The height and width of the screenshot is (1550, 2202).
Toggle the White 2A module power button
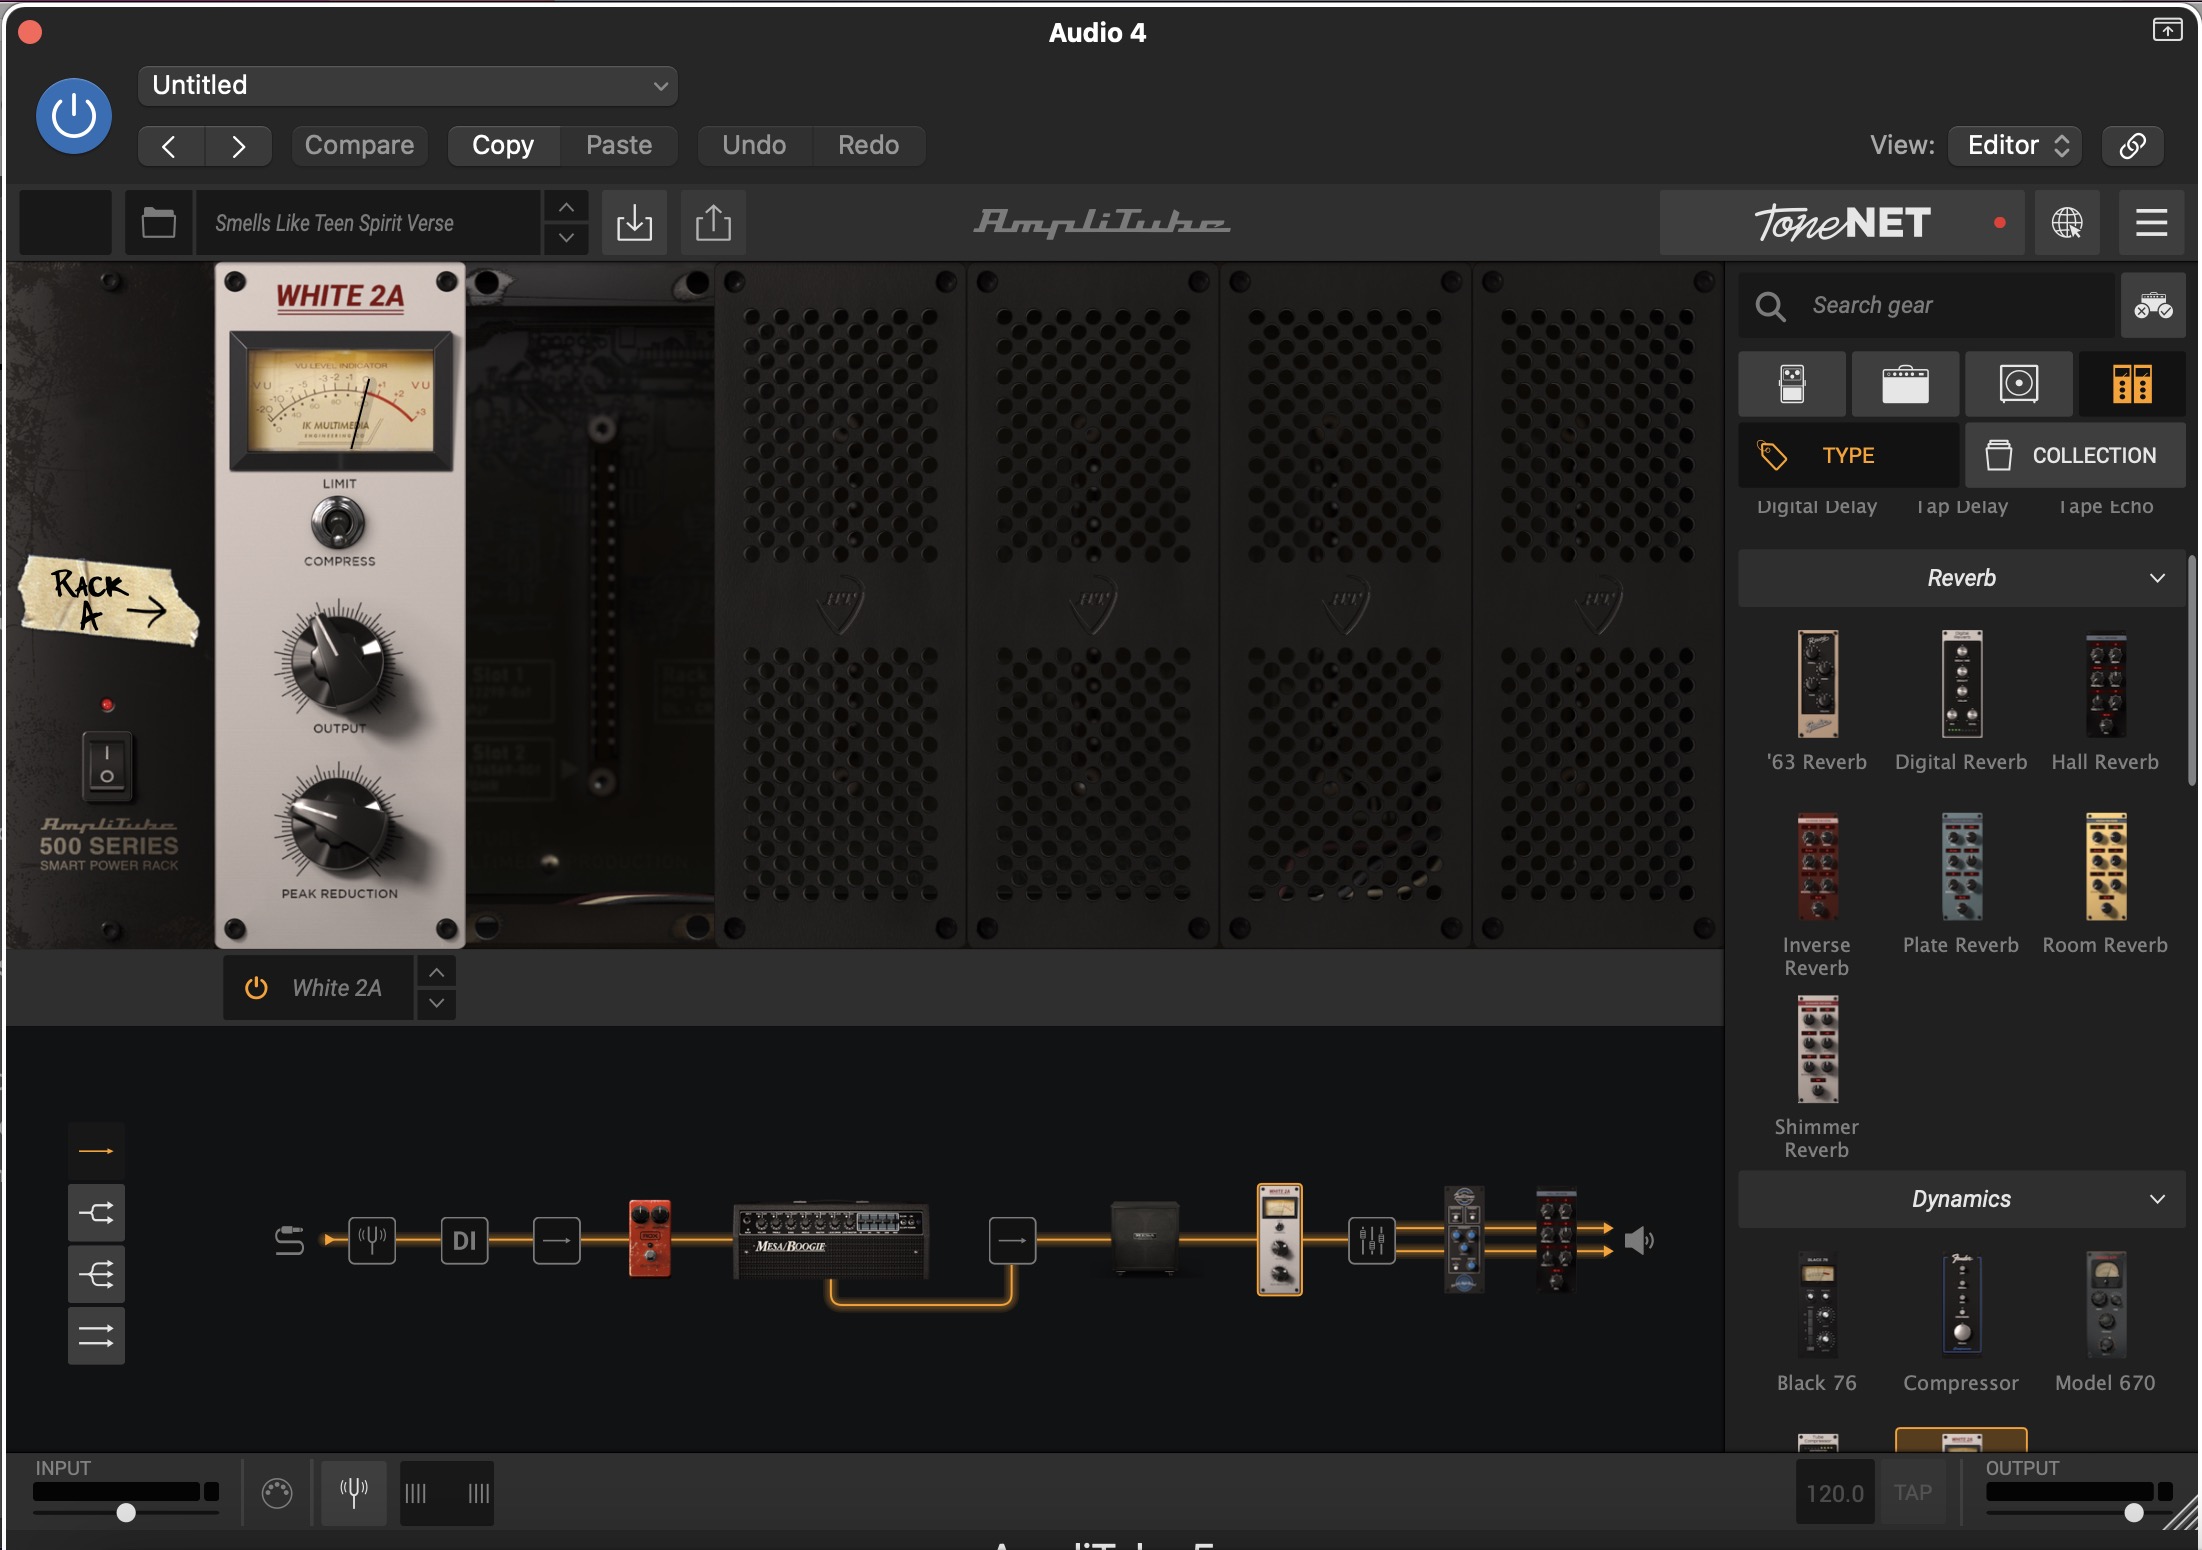(x=256, y=988)
